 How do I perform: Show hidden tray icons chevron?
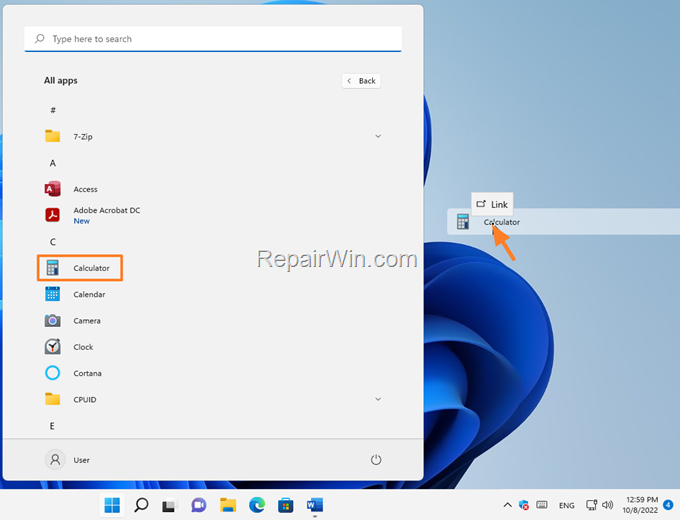[x=507, y=505]
